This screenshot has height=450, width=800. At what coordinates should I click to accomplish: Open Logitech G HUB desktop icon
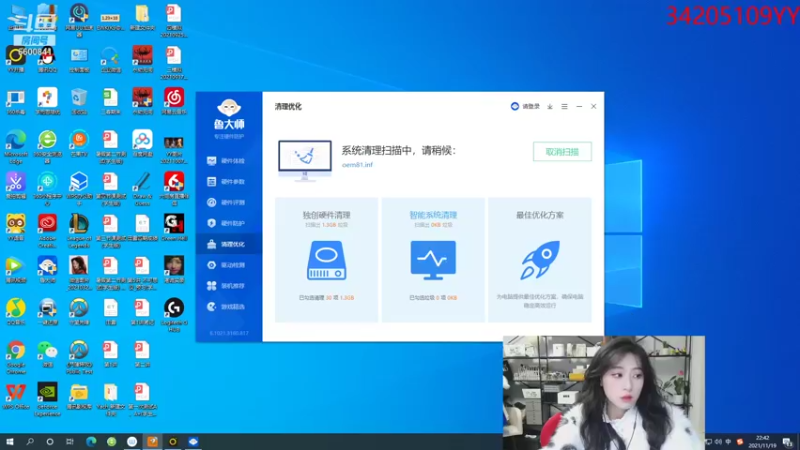point(174,315)
